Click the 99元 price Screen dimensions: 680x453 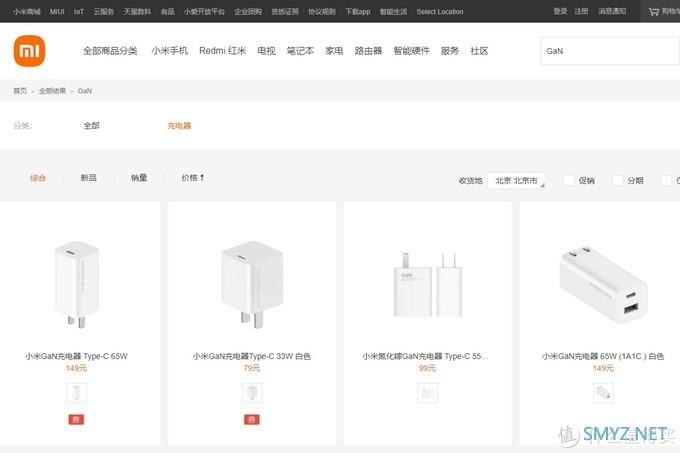tap(428, 368)
